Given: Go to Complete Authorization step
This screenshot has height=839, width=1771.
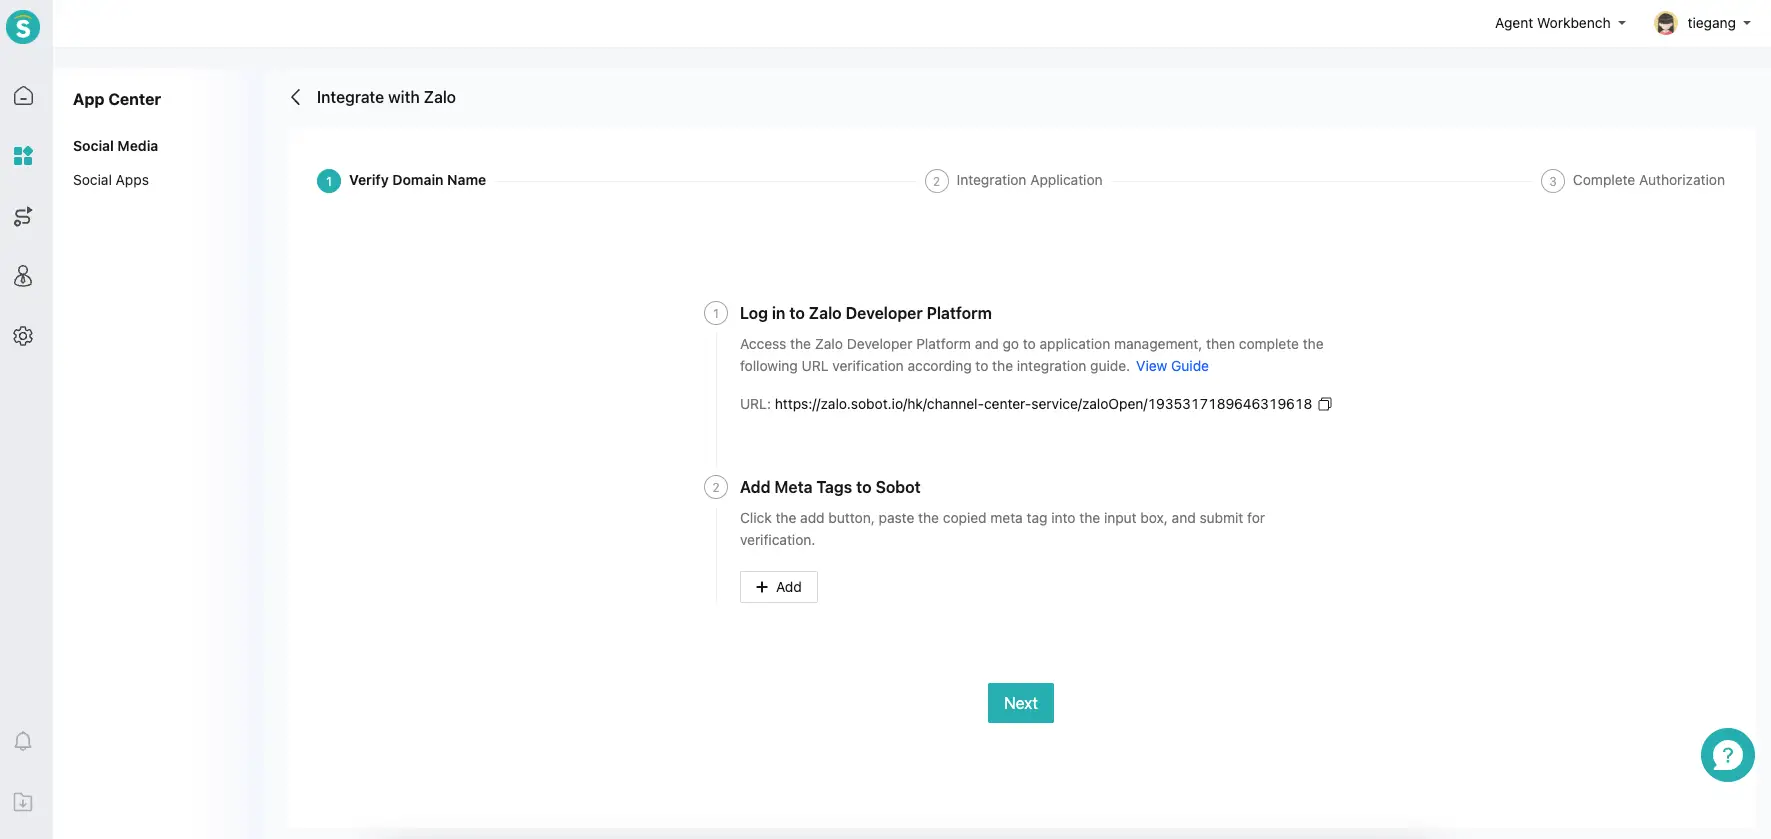Looking at the screenshot, I should tap(1633, 180).
